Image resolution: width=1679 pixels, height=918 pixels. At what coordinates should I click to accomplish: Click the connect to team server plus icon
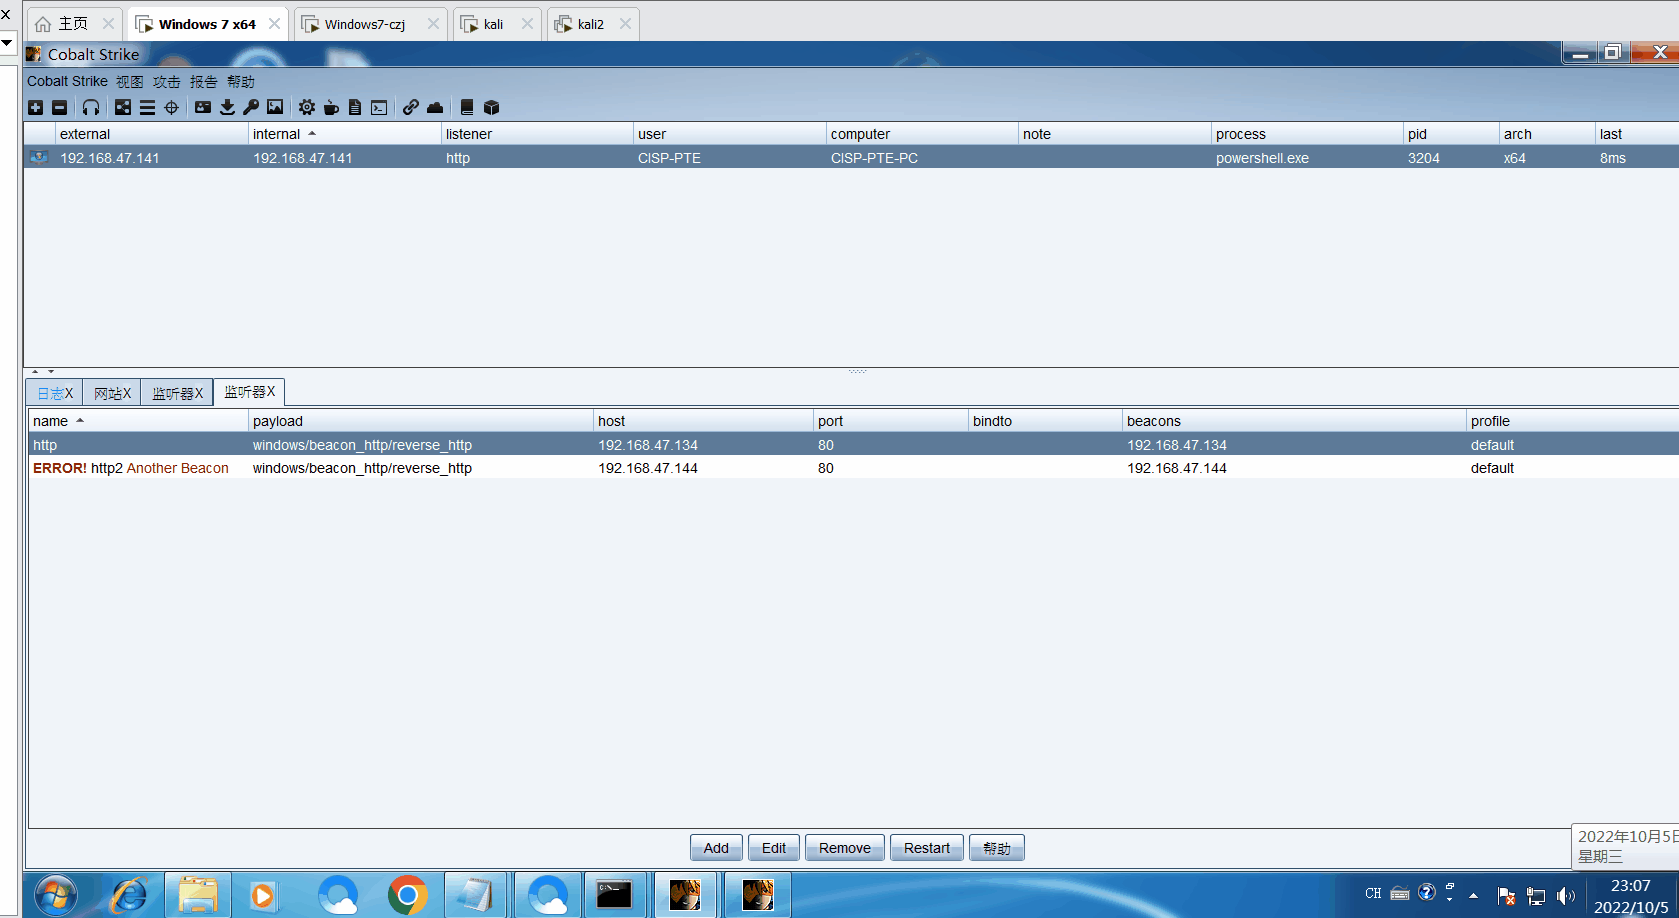(x=36, y=108)
